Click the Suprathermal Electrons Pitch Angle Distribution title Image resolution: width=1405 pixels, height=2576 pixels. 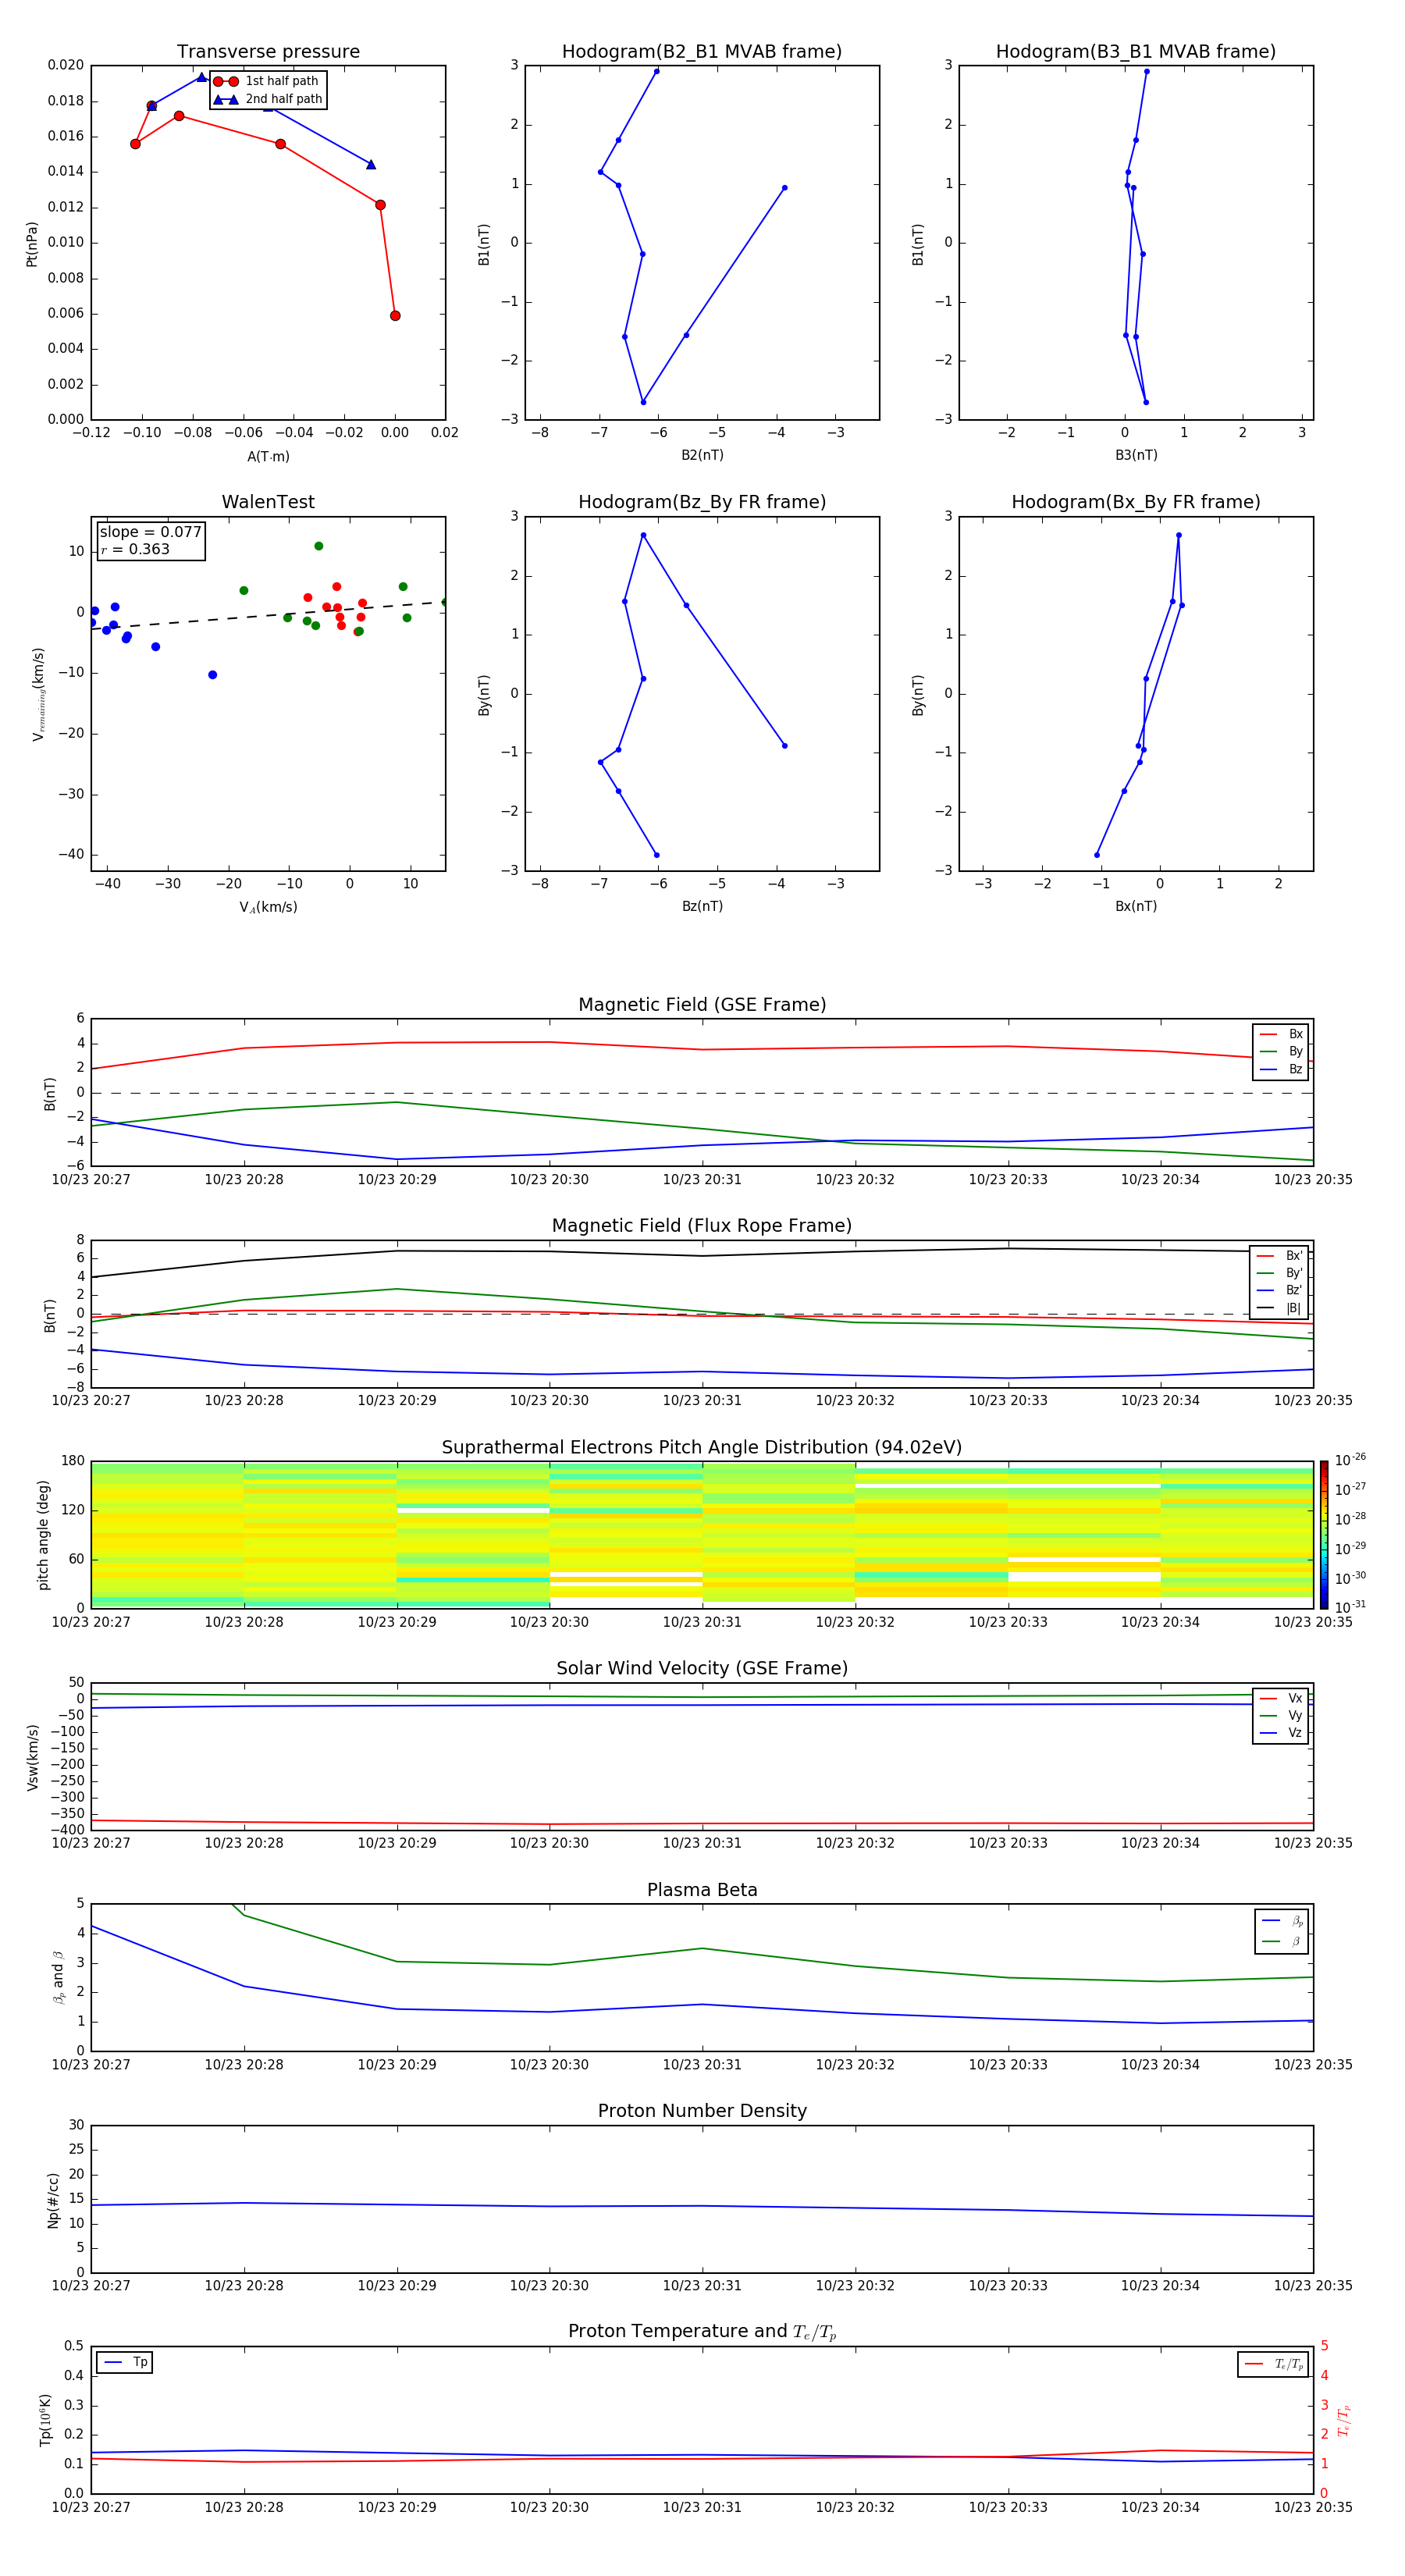702,1447
